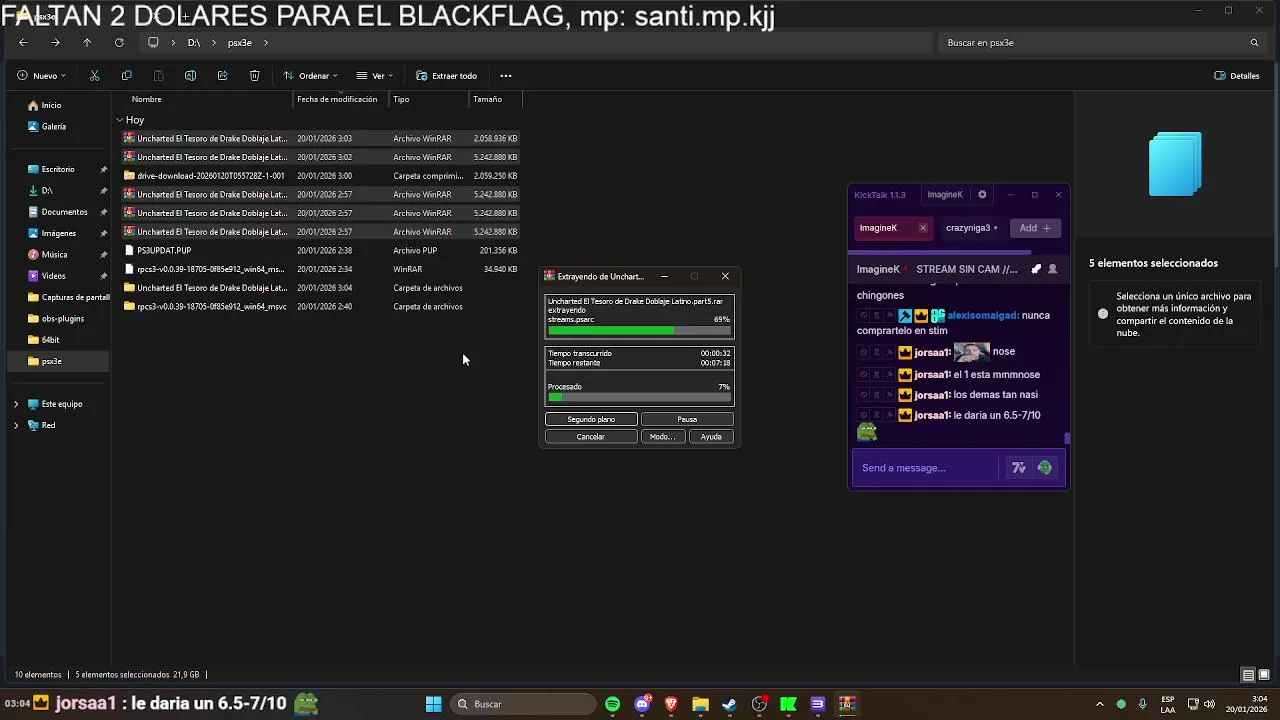The height and width of the screenshot is (720, 1280).
Task: Click ban icon beside alexisomaigad's message
Action: click(x=864, y=316)
